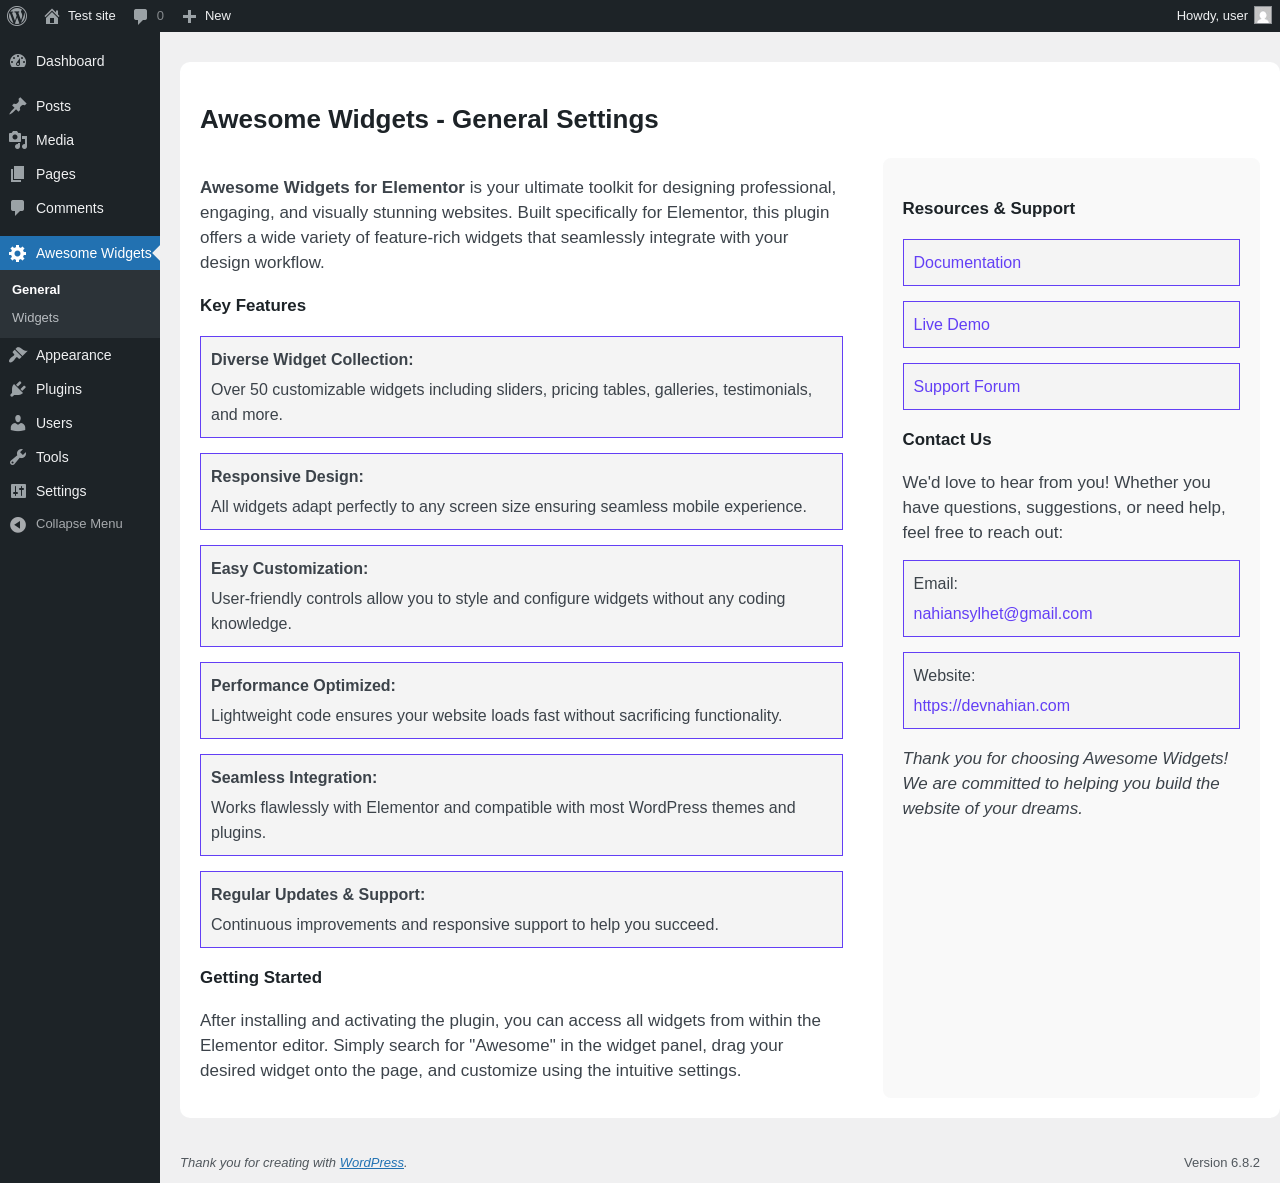
Task: Click 'Version 6.8.2' footer text
Action: pyautogui.click(x=1221, y=1162)
